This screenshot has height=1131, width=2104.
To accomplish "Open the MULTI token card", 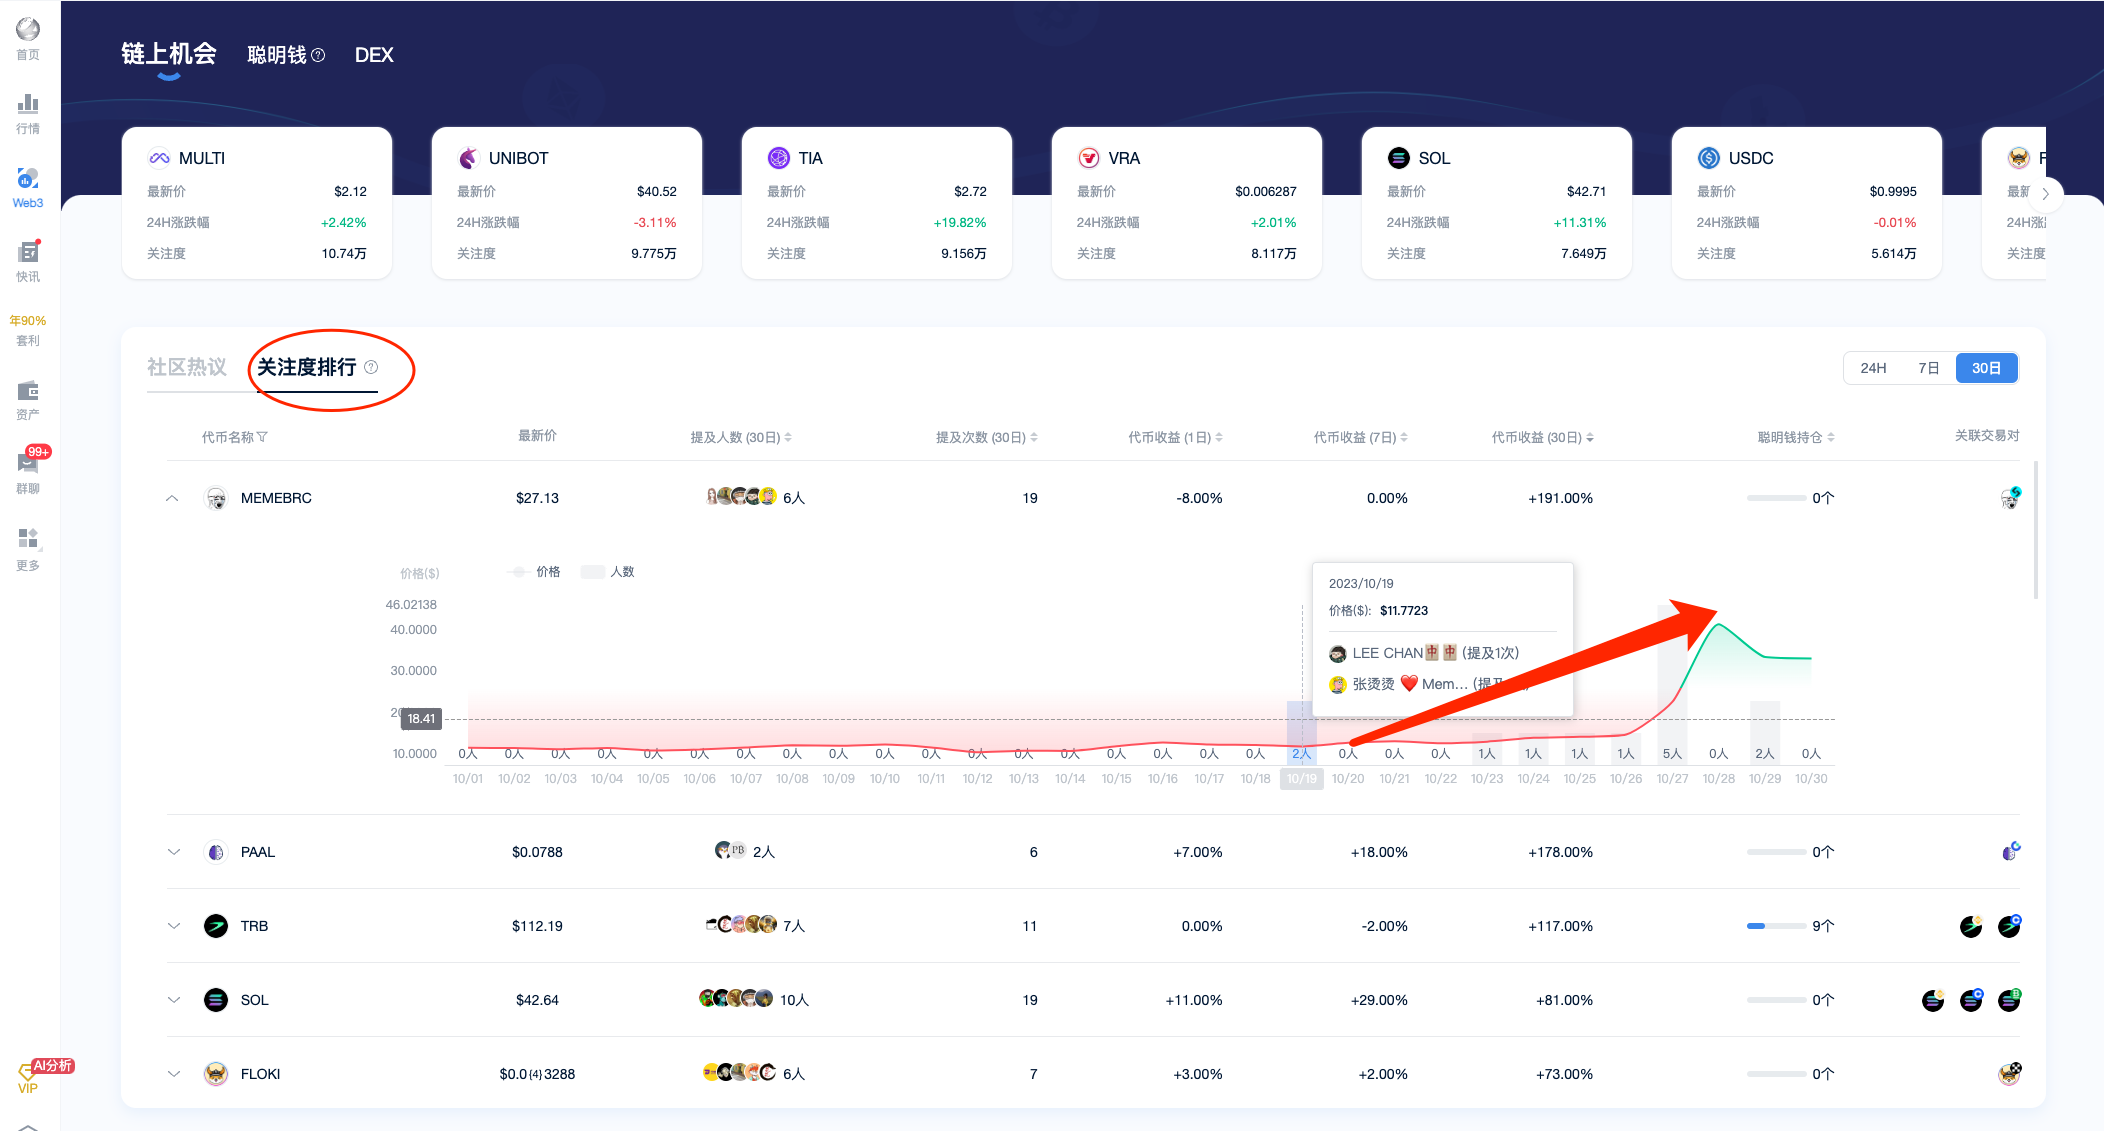I will click(257, 203).
